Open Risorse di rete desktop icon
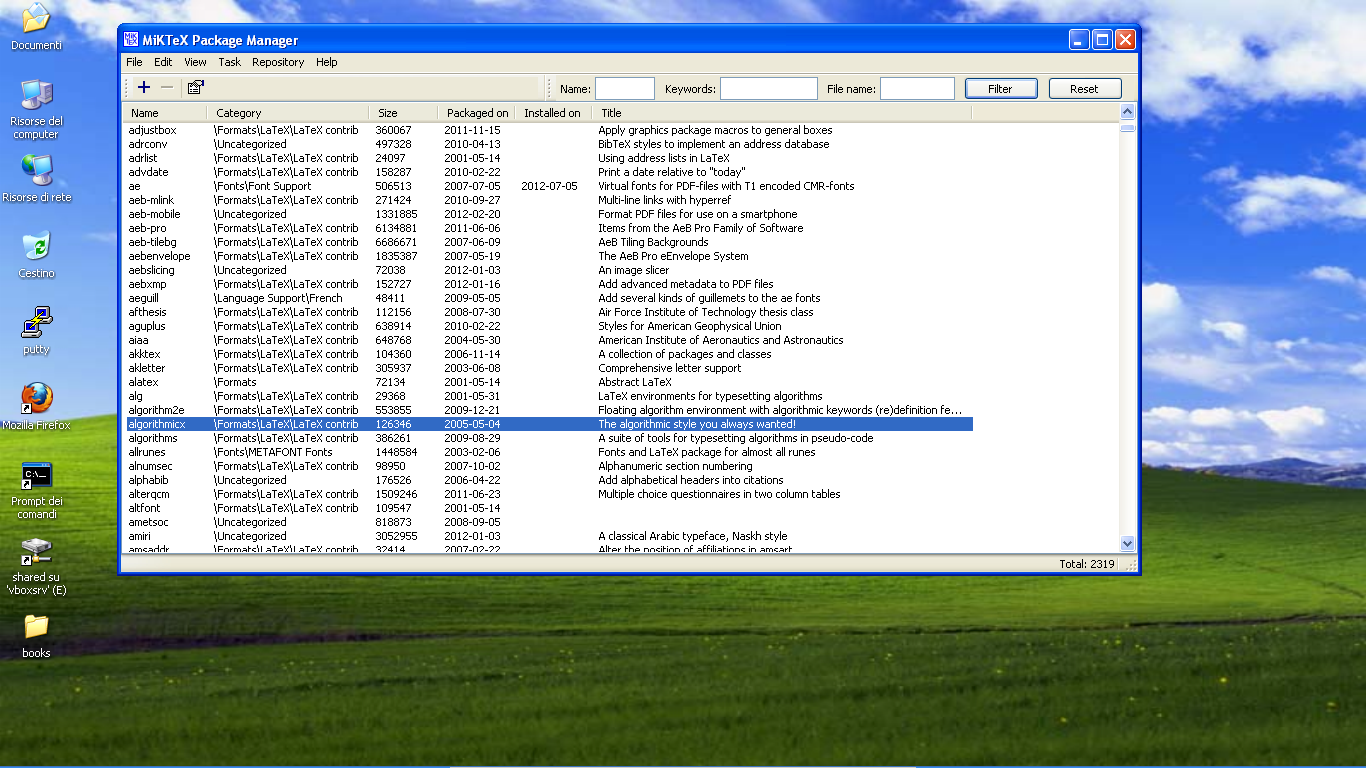This screenshot has height=768, width=1366. pos(36,178)
